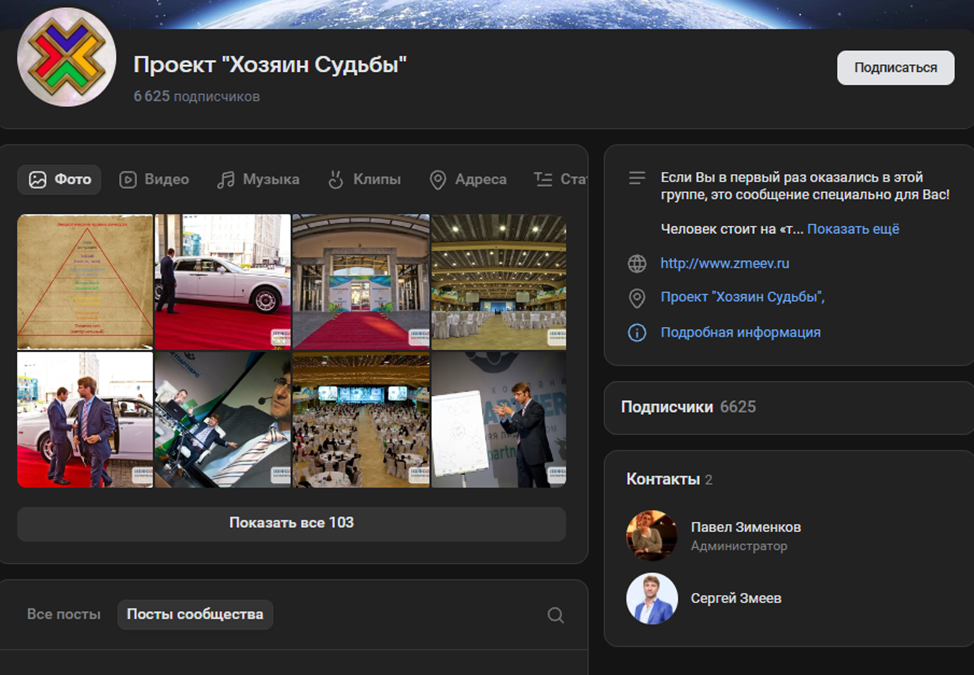Click the globe icon beside the website link
The height and width of the screenshot is (675, 974).
tap(637, 263)
